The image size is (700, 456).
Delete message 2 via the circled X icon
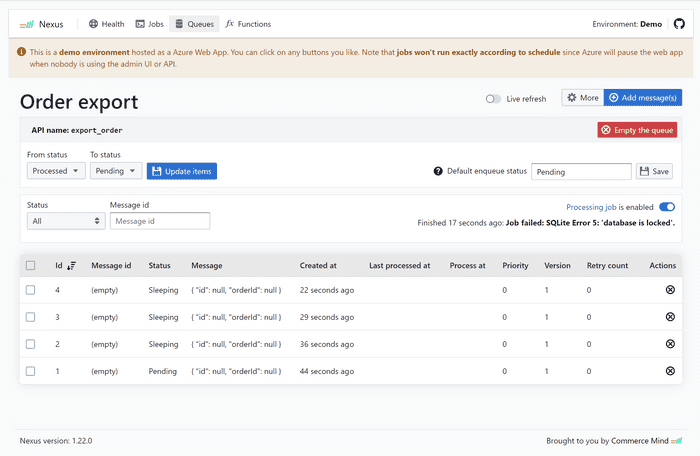670,344
